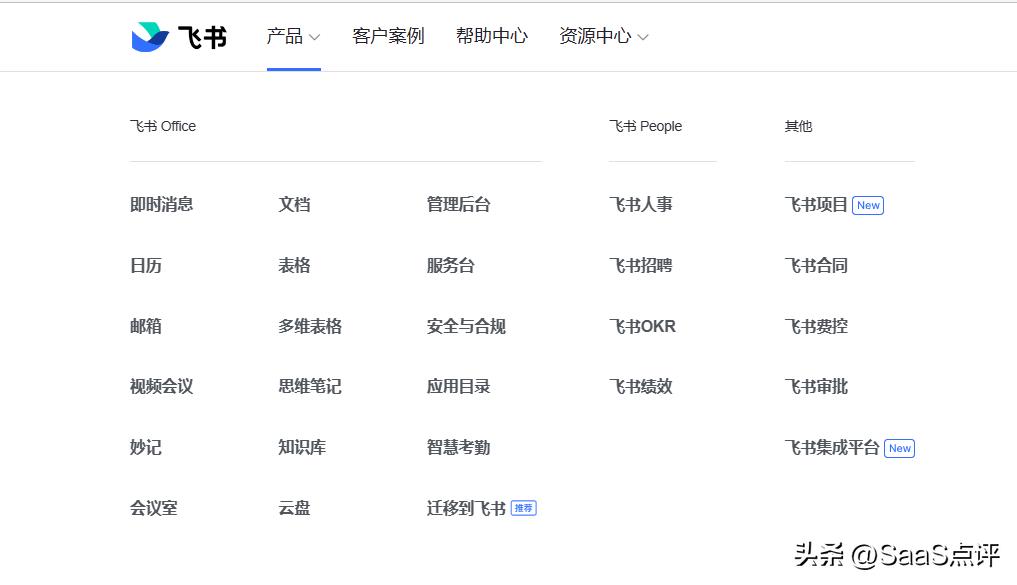Open the 智慧考勤 product link
Viewport: 1017px width, 585px height.
point(457,447)
